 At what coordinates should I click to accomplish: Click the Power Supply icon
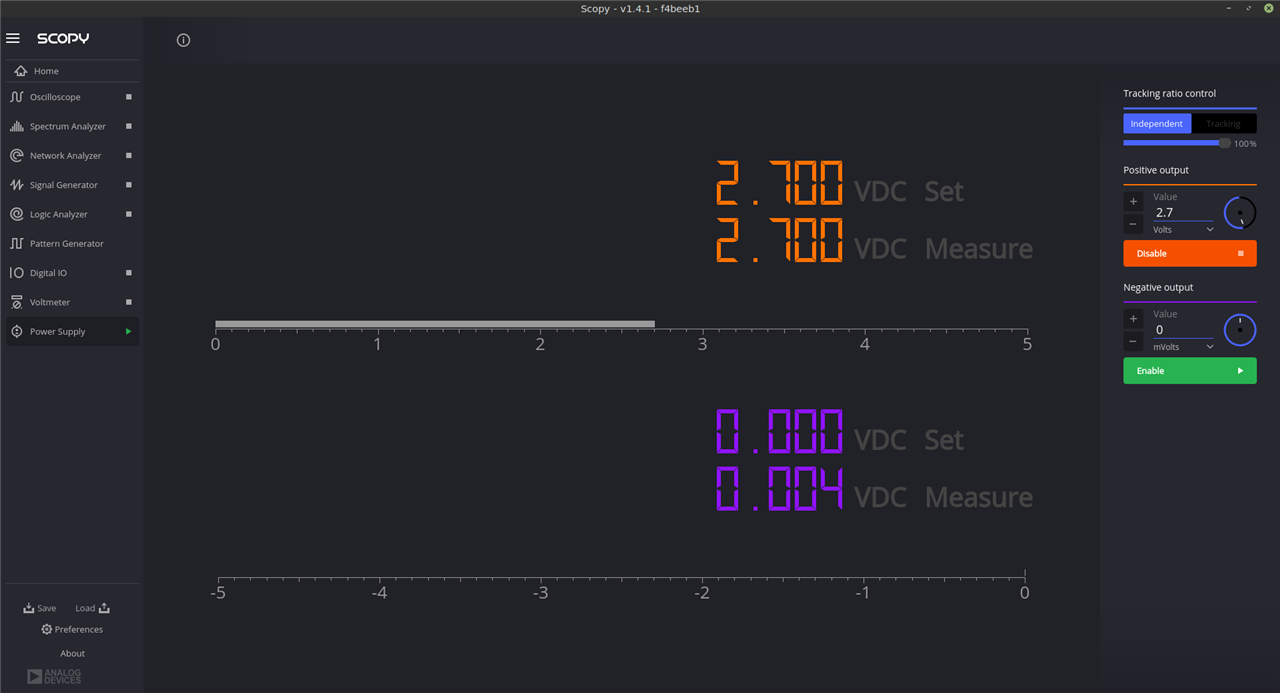point(16,331)
